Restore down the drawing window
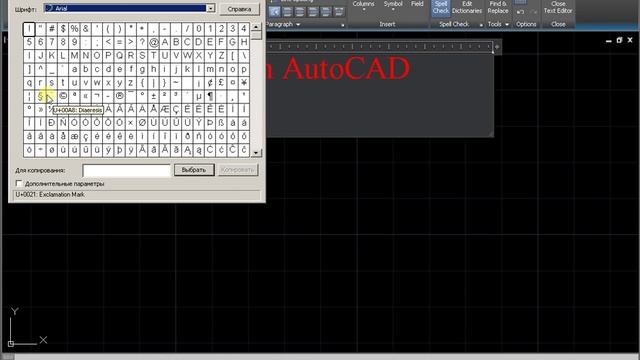640x360 pixels. point(619,40)
